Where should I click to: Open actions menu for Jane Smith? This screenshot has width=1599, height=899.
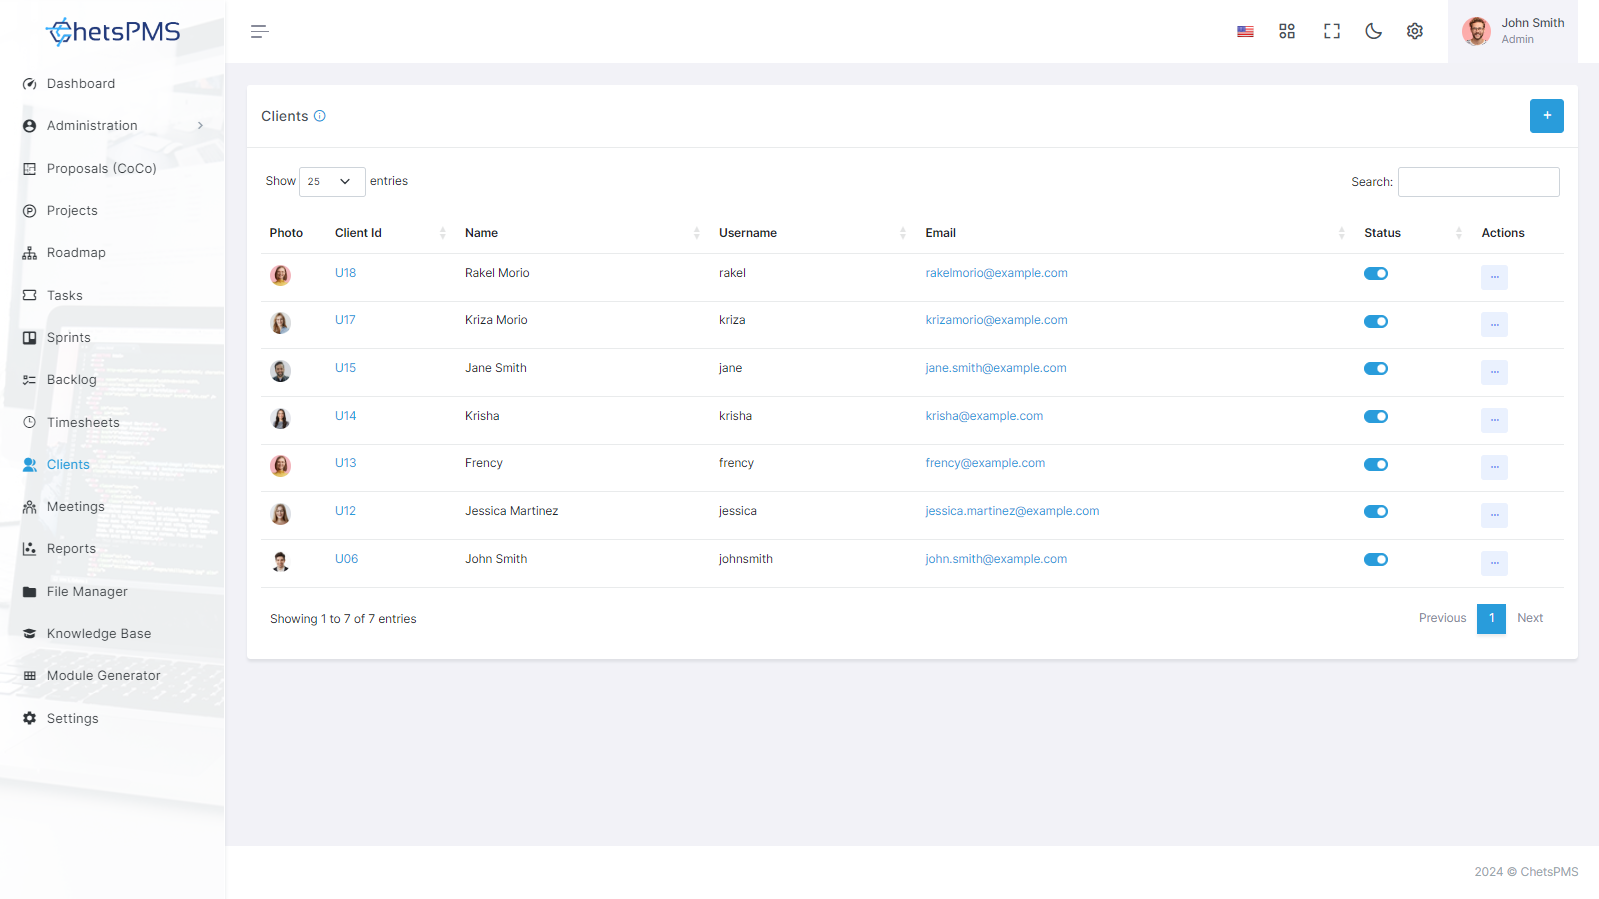1494,372
